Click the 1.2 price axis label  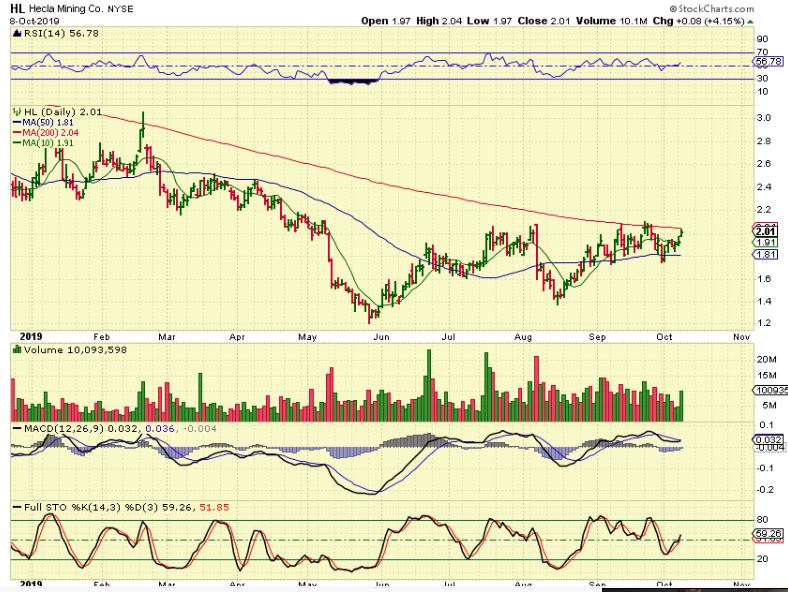(x=764, y=323)
